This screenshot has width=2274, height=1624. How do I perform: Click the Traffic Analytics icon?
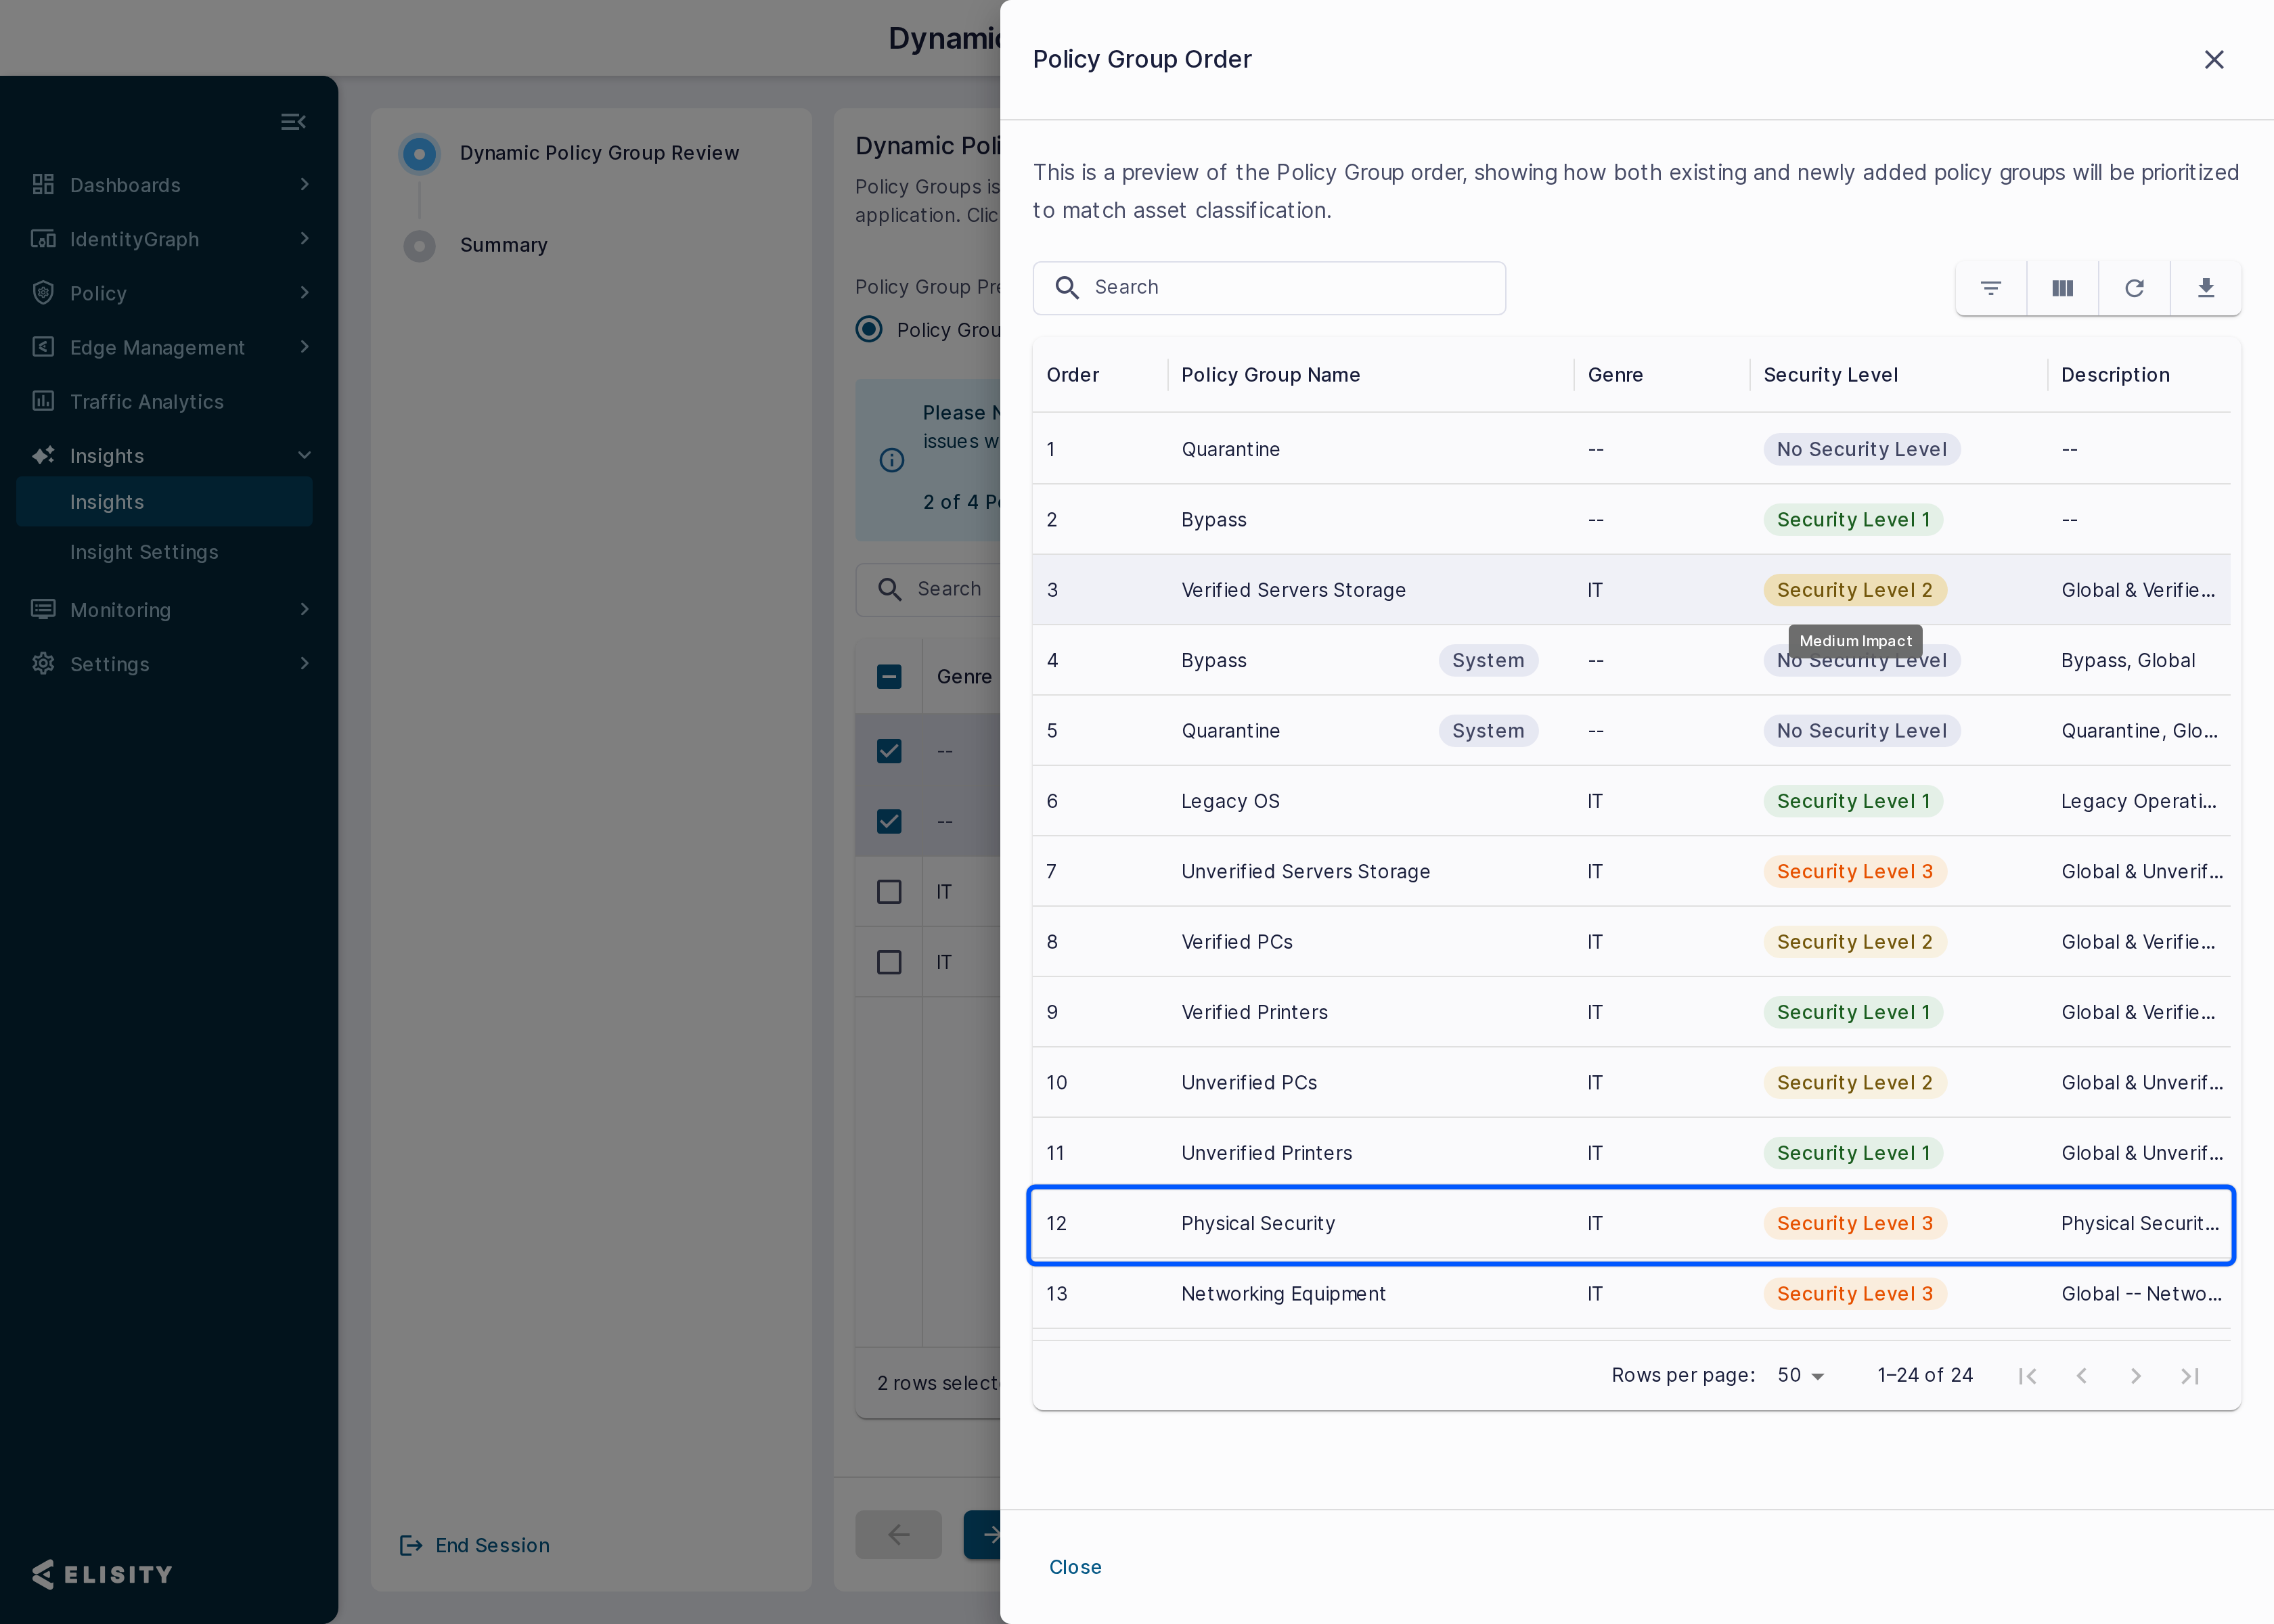pos(43,401)
